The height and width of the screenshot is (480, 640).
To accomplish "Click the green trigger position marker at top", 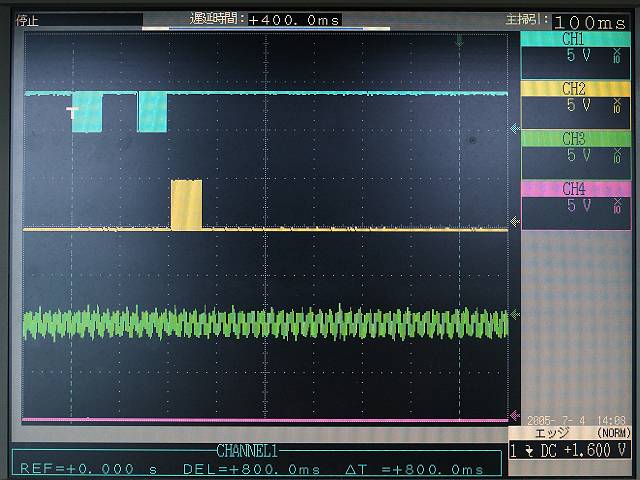I will click(459, 41).
